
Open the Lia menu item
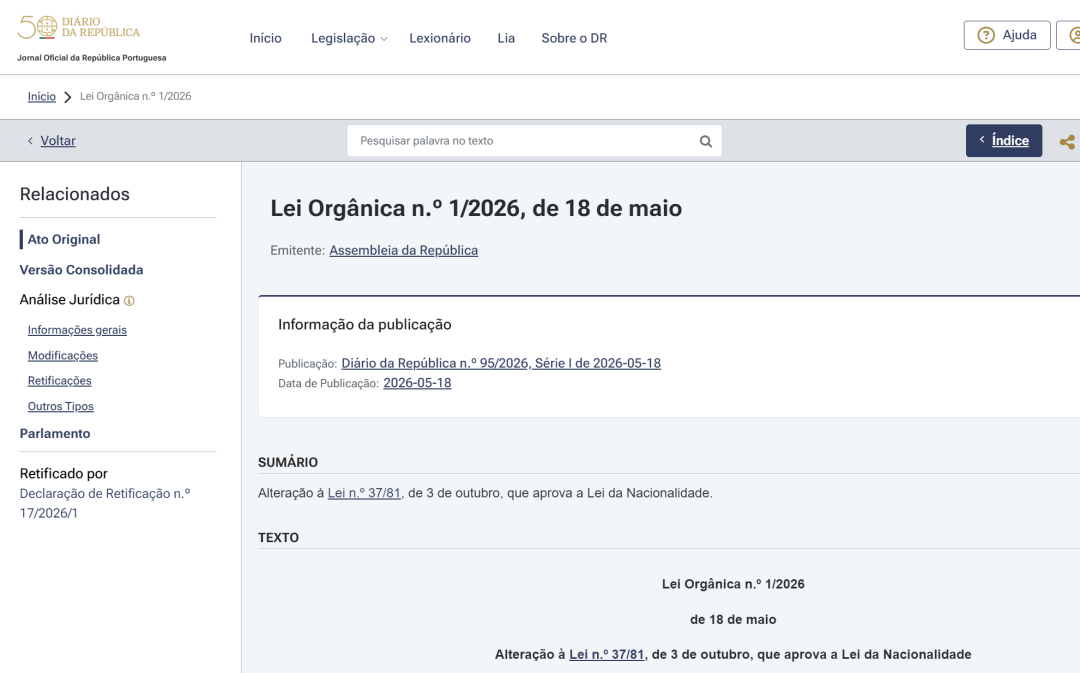pyautogui.click(x=506, y=39)
